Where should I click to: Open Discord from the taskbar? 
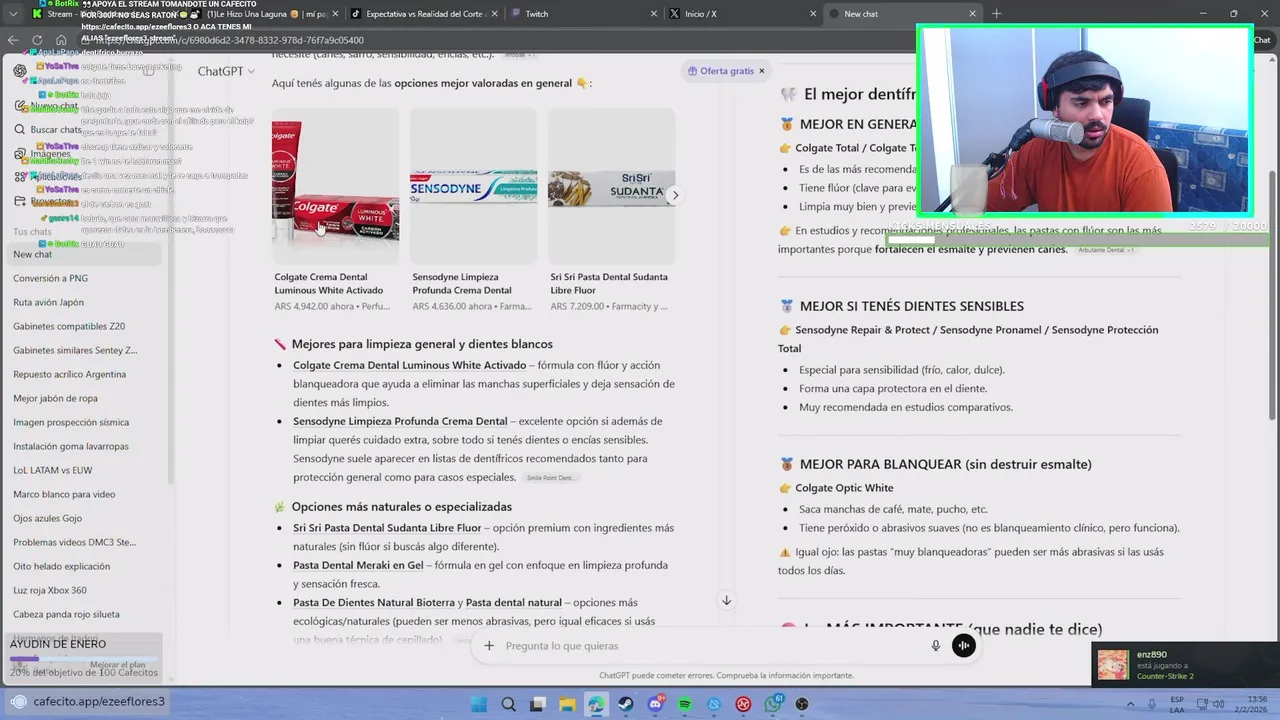pyautogui.click(x=655, y=704)
